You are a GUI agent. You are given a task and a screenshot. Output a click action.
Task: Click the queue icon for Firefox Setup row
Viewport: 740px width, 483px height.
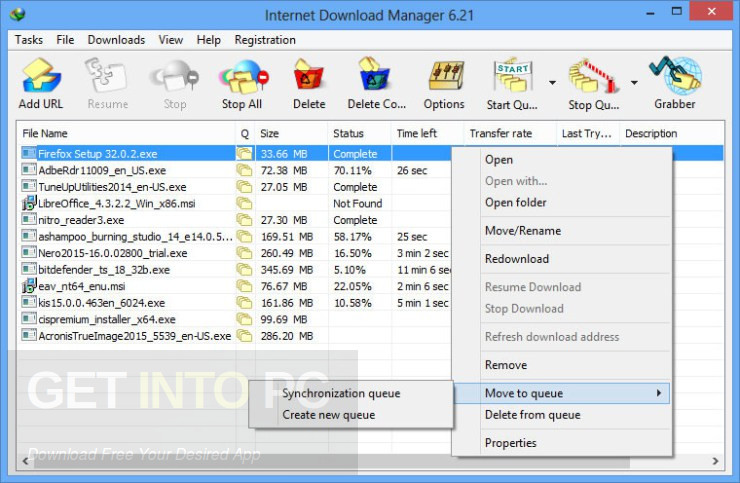coord(244,153)
